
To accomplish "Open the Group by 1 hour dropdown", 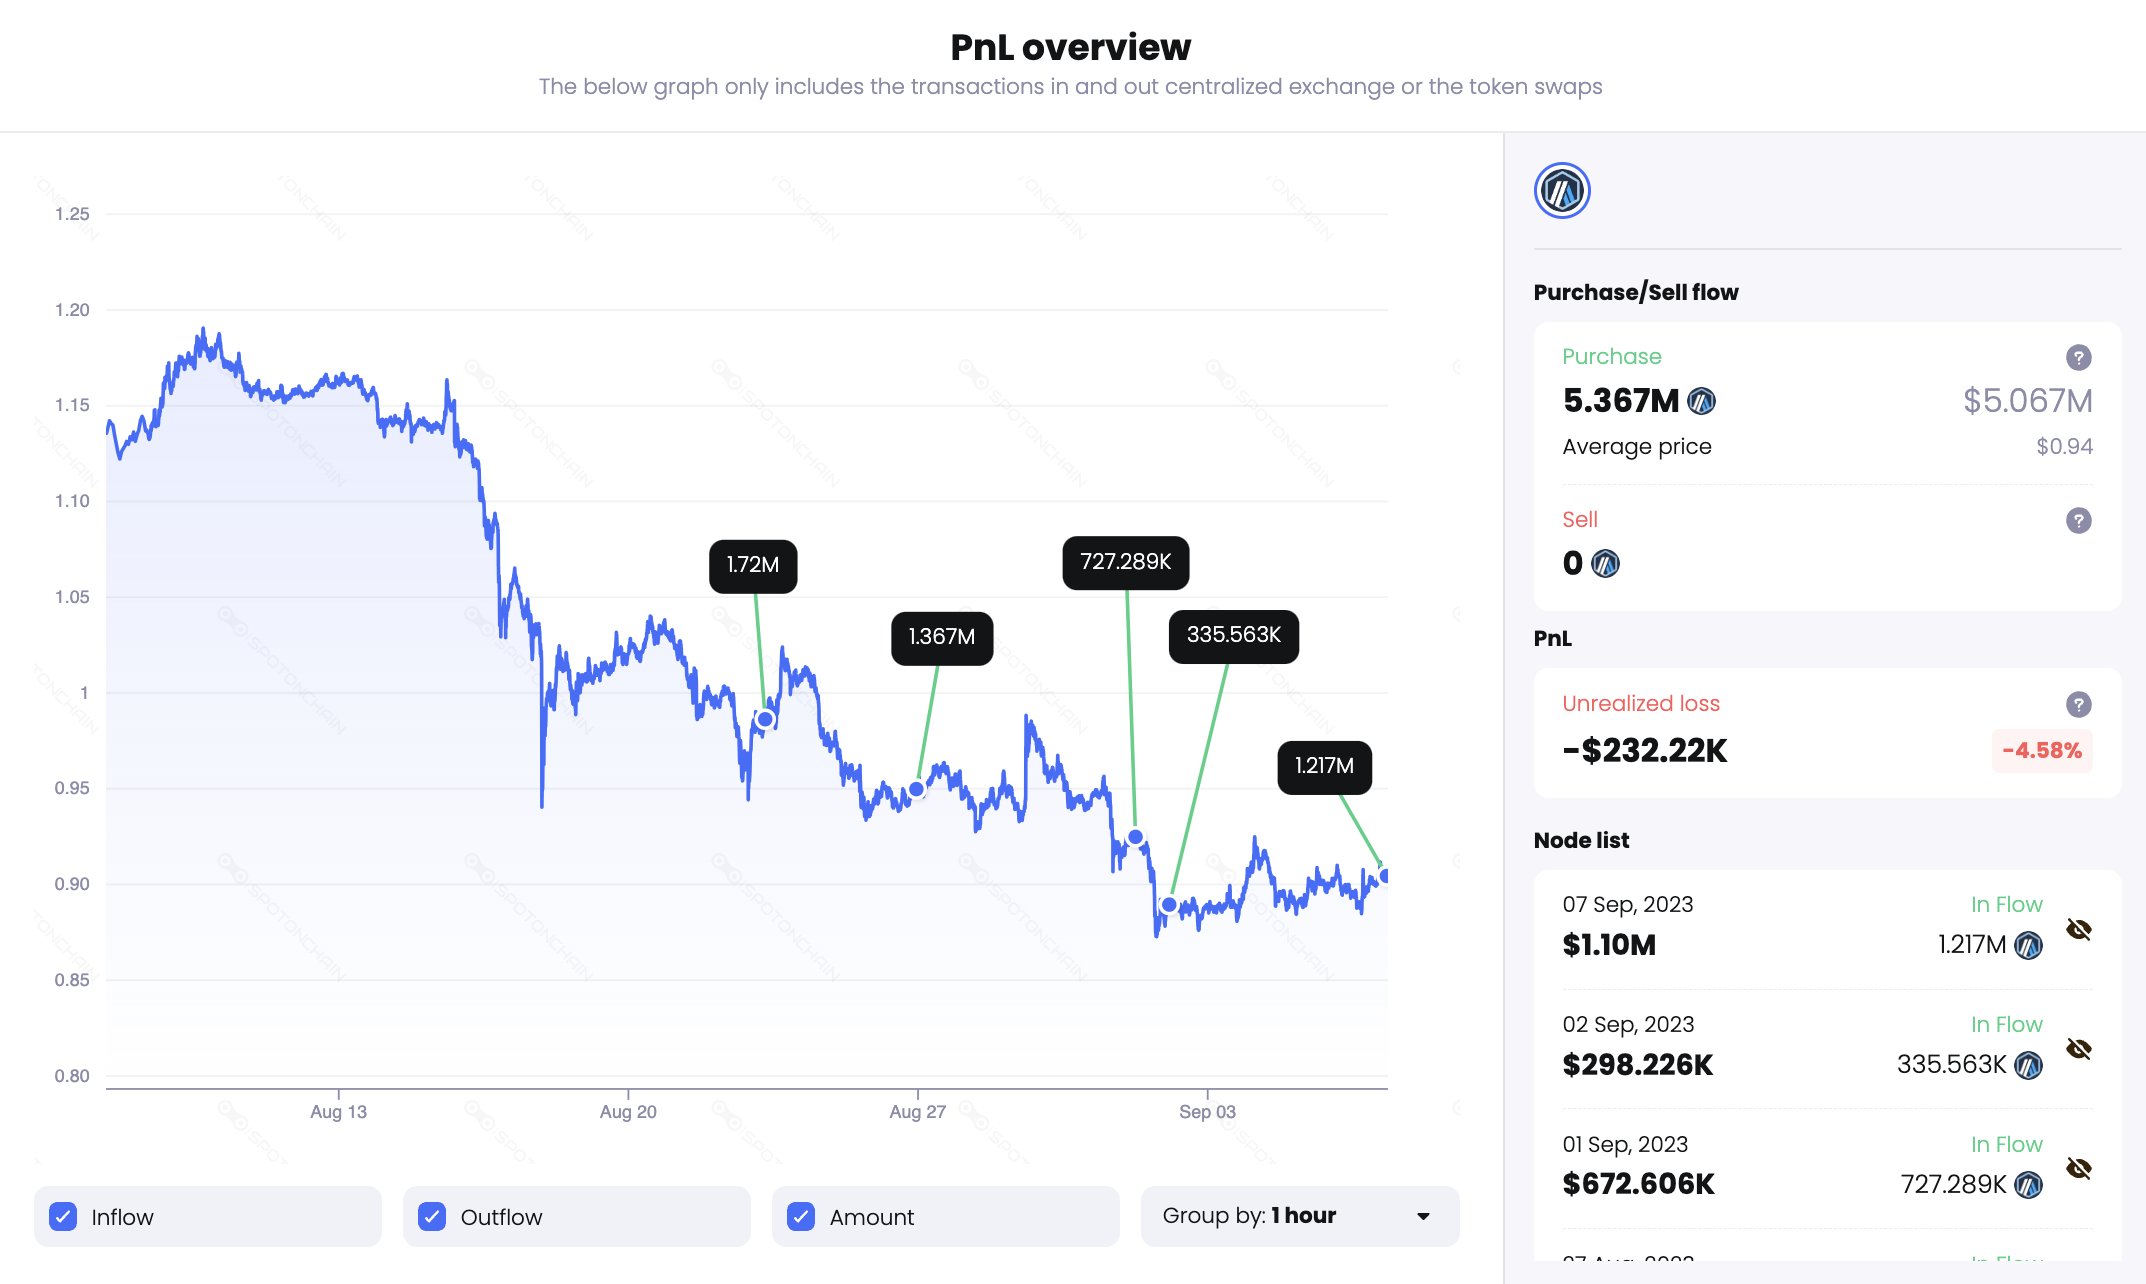I will [1299, 1216].
